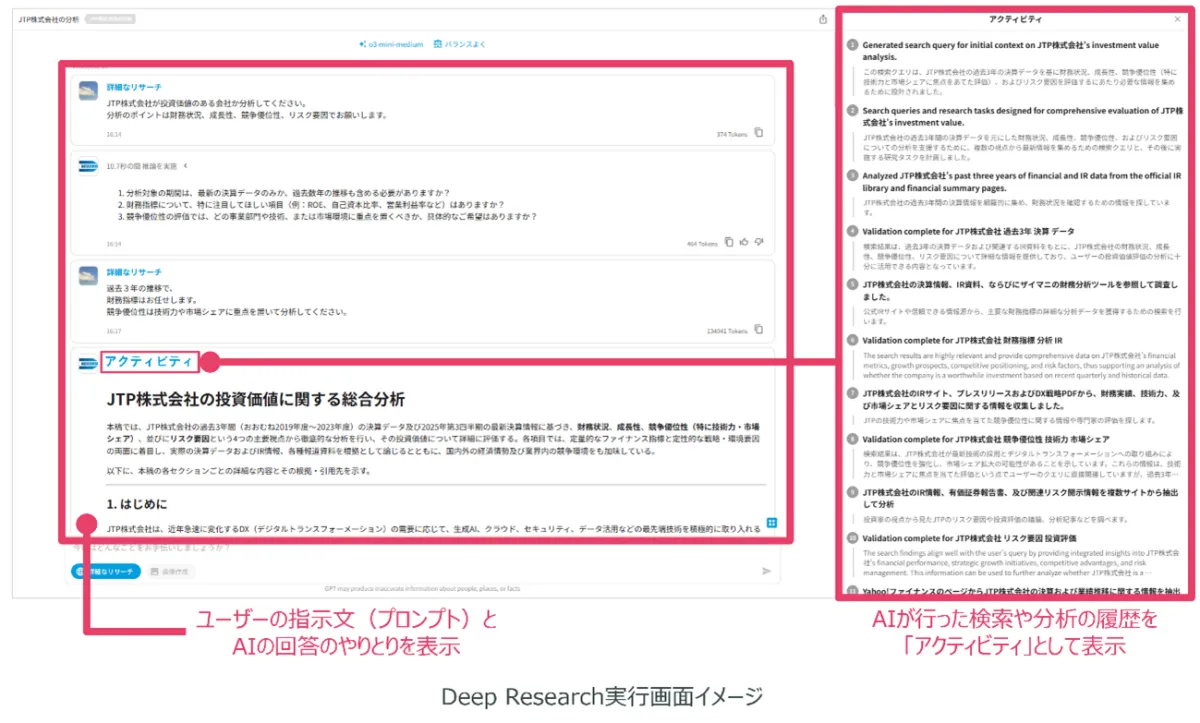Click into the message input field
Viewport: 1200px width, 723px height.
click(400, 551)
